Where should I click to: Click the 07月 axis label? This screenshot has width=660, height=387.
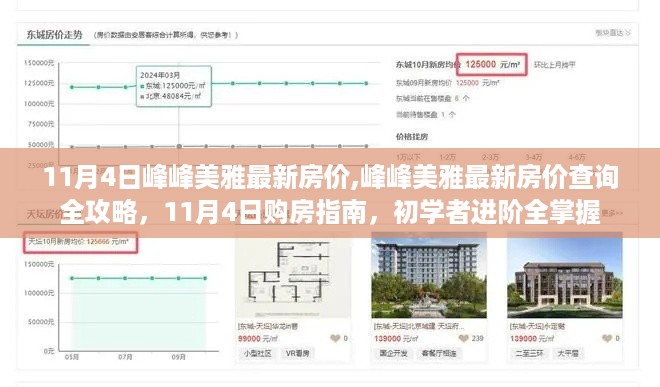click(125, 357)
